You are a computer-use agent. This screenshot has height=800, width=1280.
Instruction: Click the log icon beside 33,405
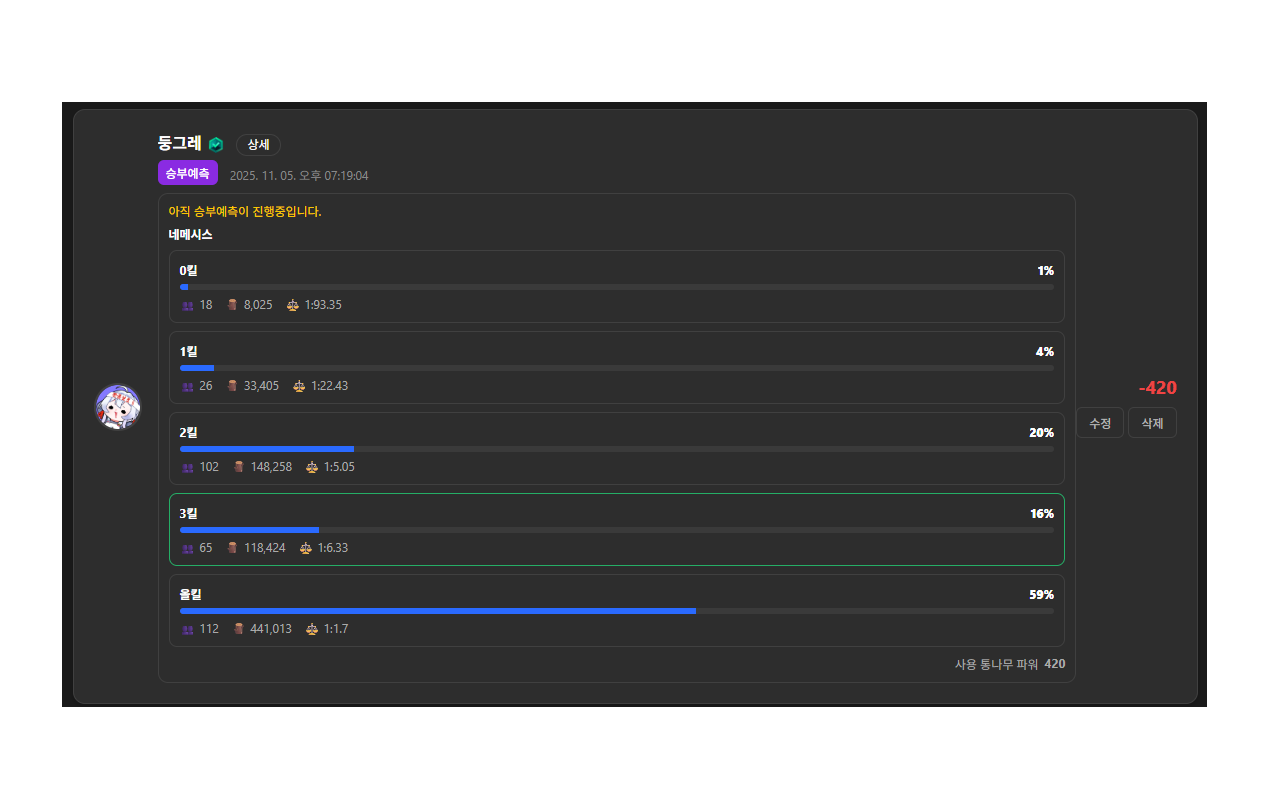232,386
